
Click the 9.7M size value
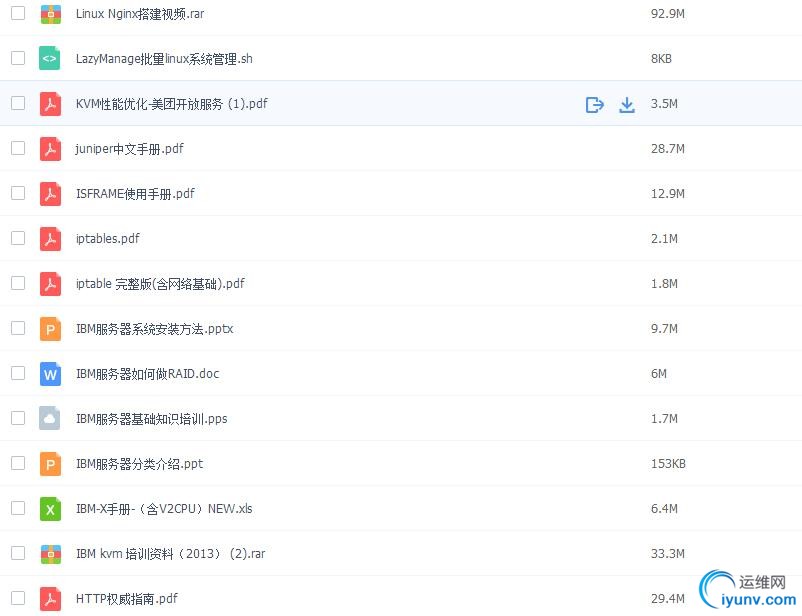click(x=664, y=329)
